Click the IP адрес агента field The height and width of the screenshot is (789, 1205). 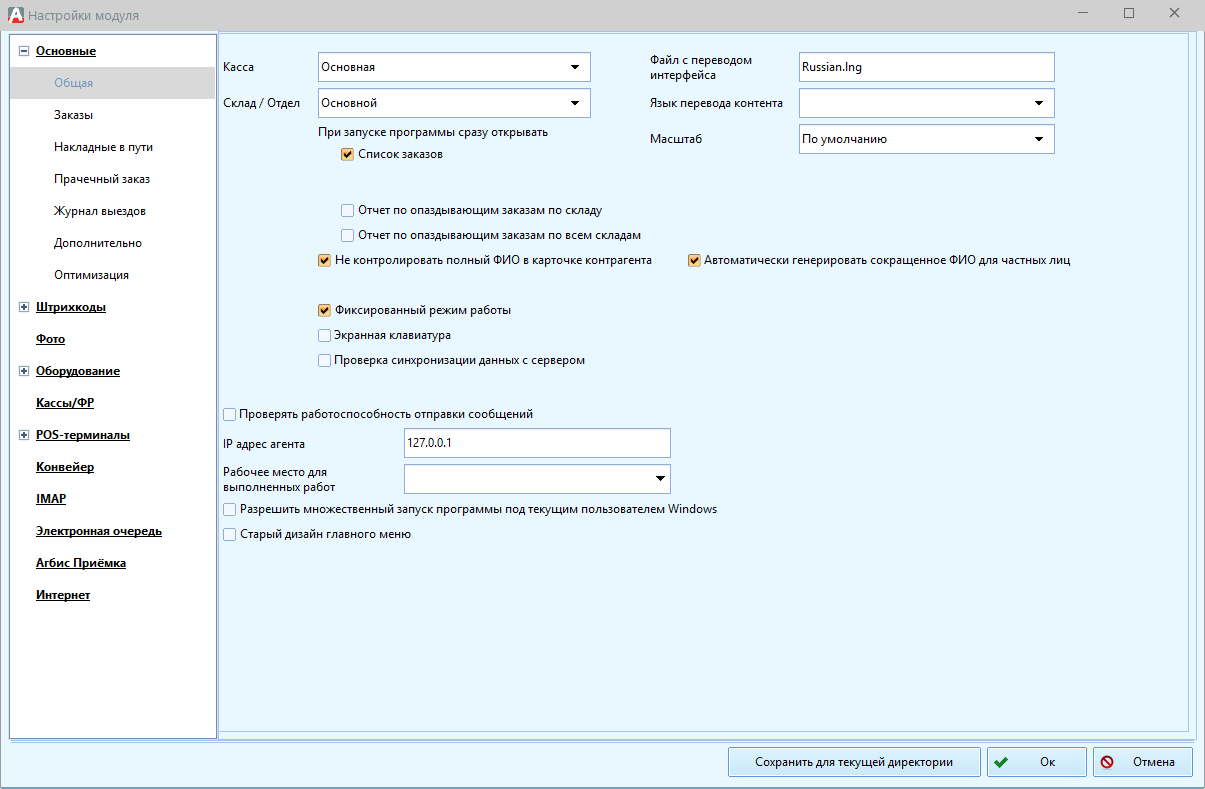[537, 443]
